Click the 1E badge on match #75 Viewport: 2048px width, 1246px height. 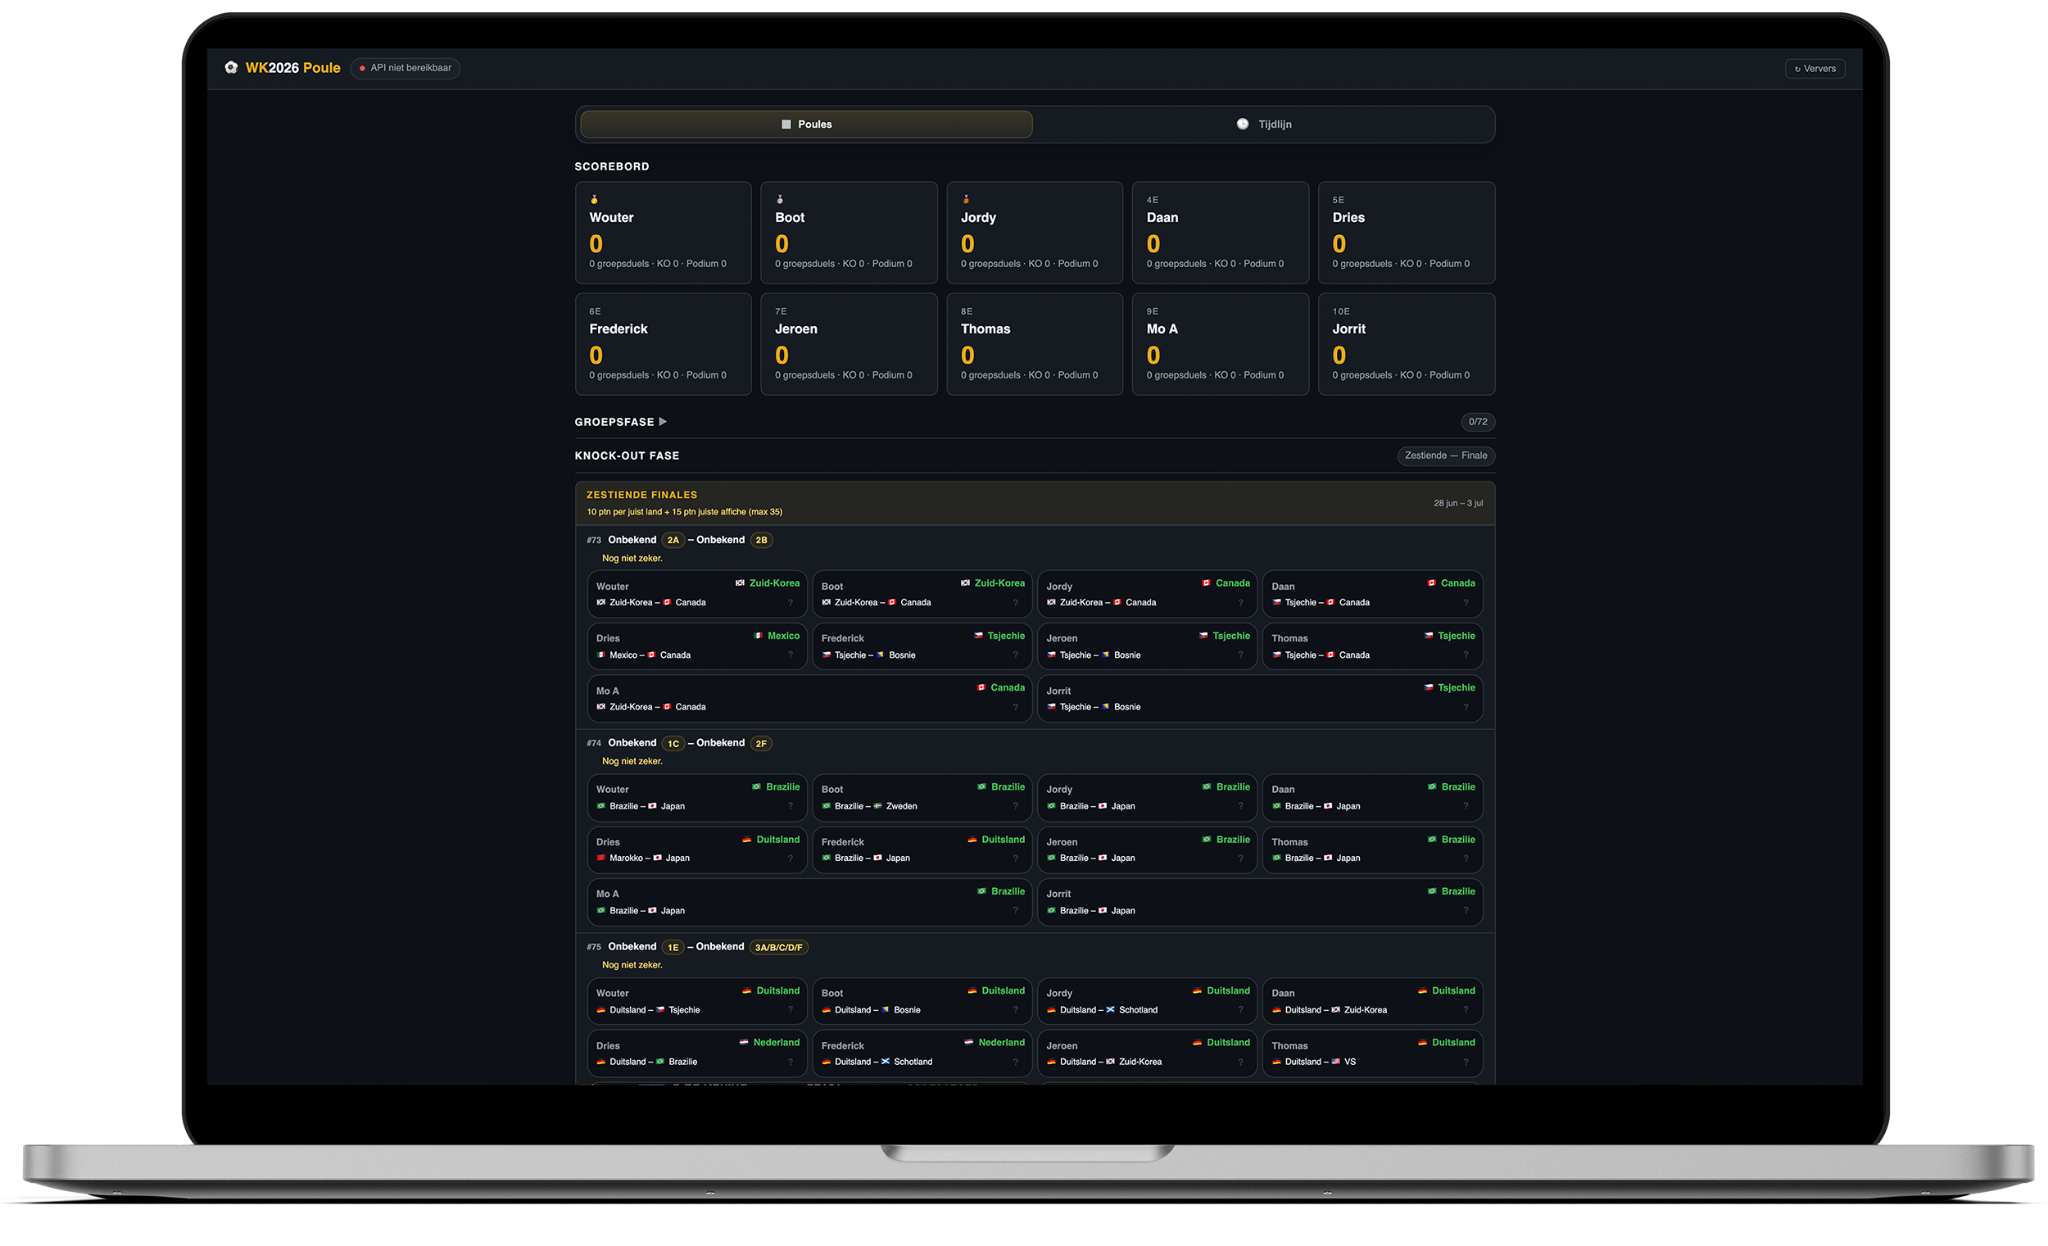[x=673, y=947]
